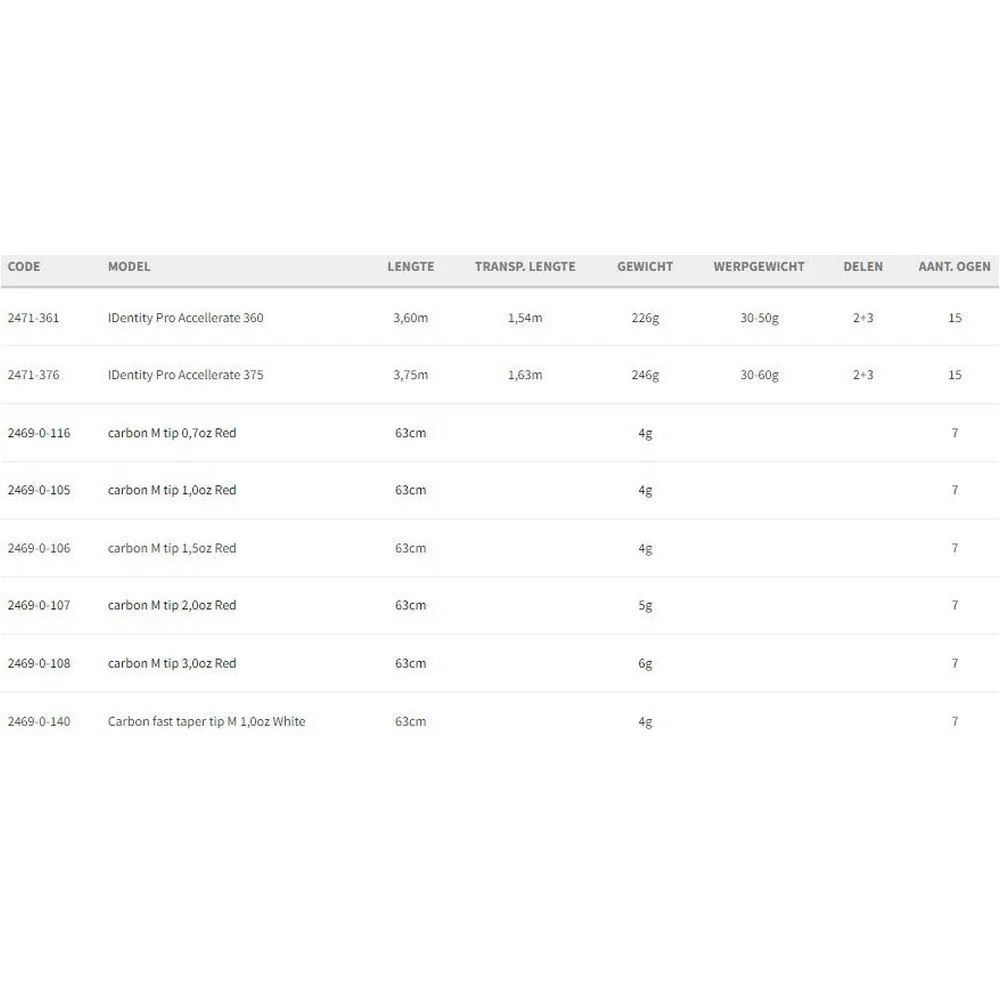Click the AANT. OGEN column header
This screenshot has width=1000, height=1000.
pyautogui.click(x=954, y=267)
